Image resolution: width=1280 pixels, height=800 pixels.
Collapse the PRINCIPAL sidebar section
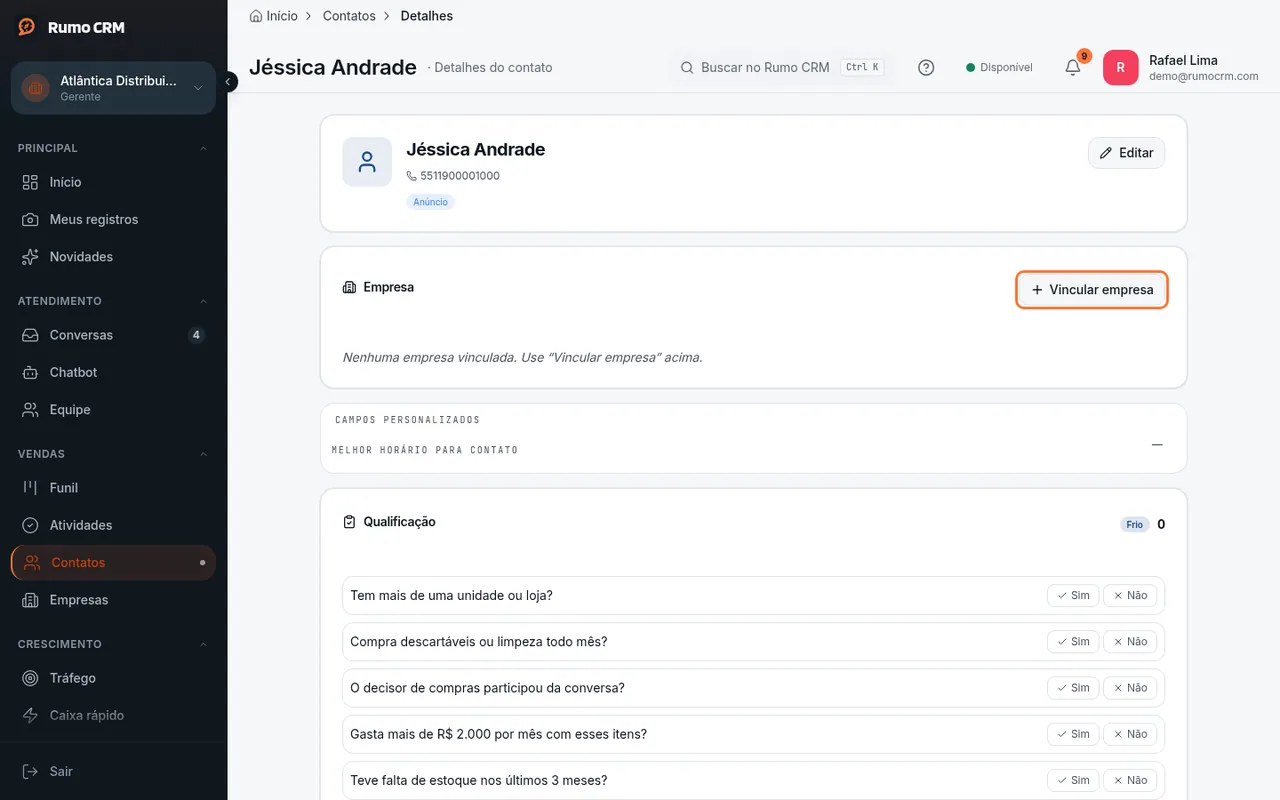tap(204, 148)
